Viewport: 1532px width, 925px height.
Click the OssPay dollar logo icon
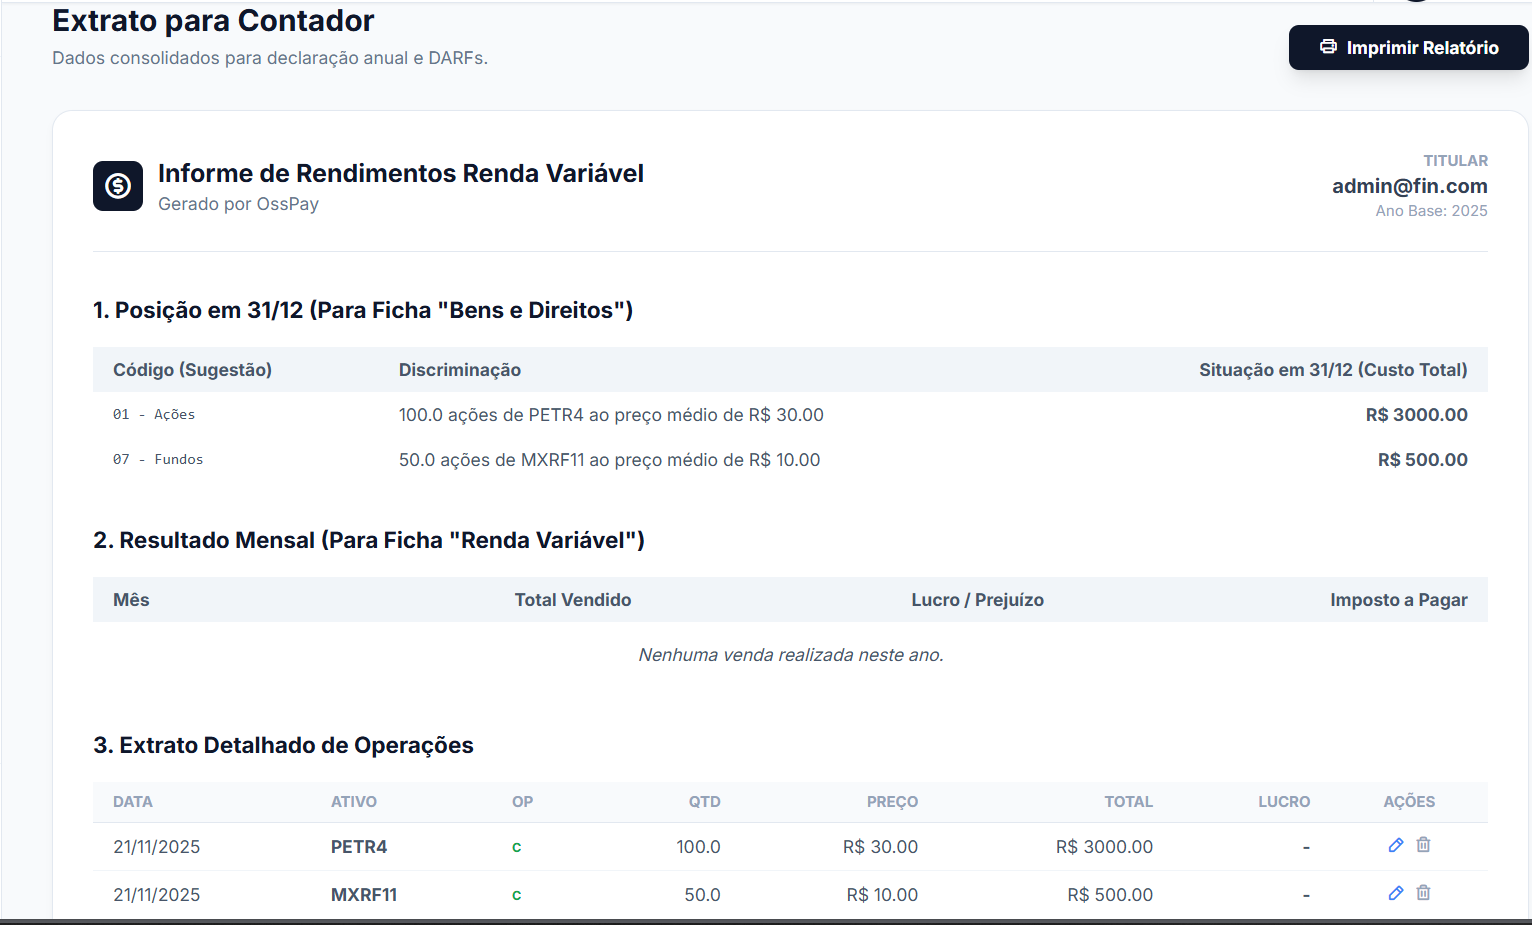point(118,186)
